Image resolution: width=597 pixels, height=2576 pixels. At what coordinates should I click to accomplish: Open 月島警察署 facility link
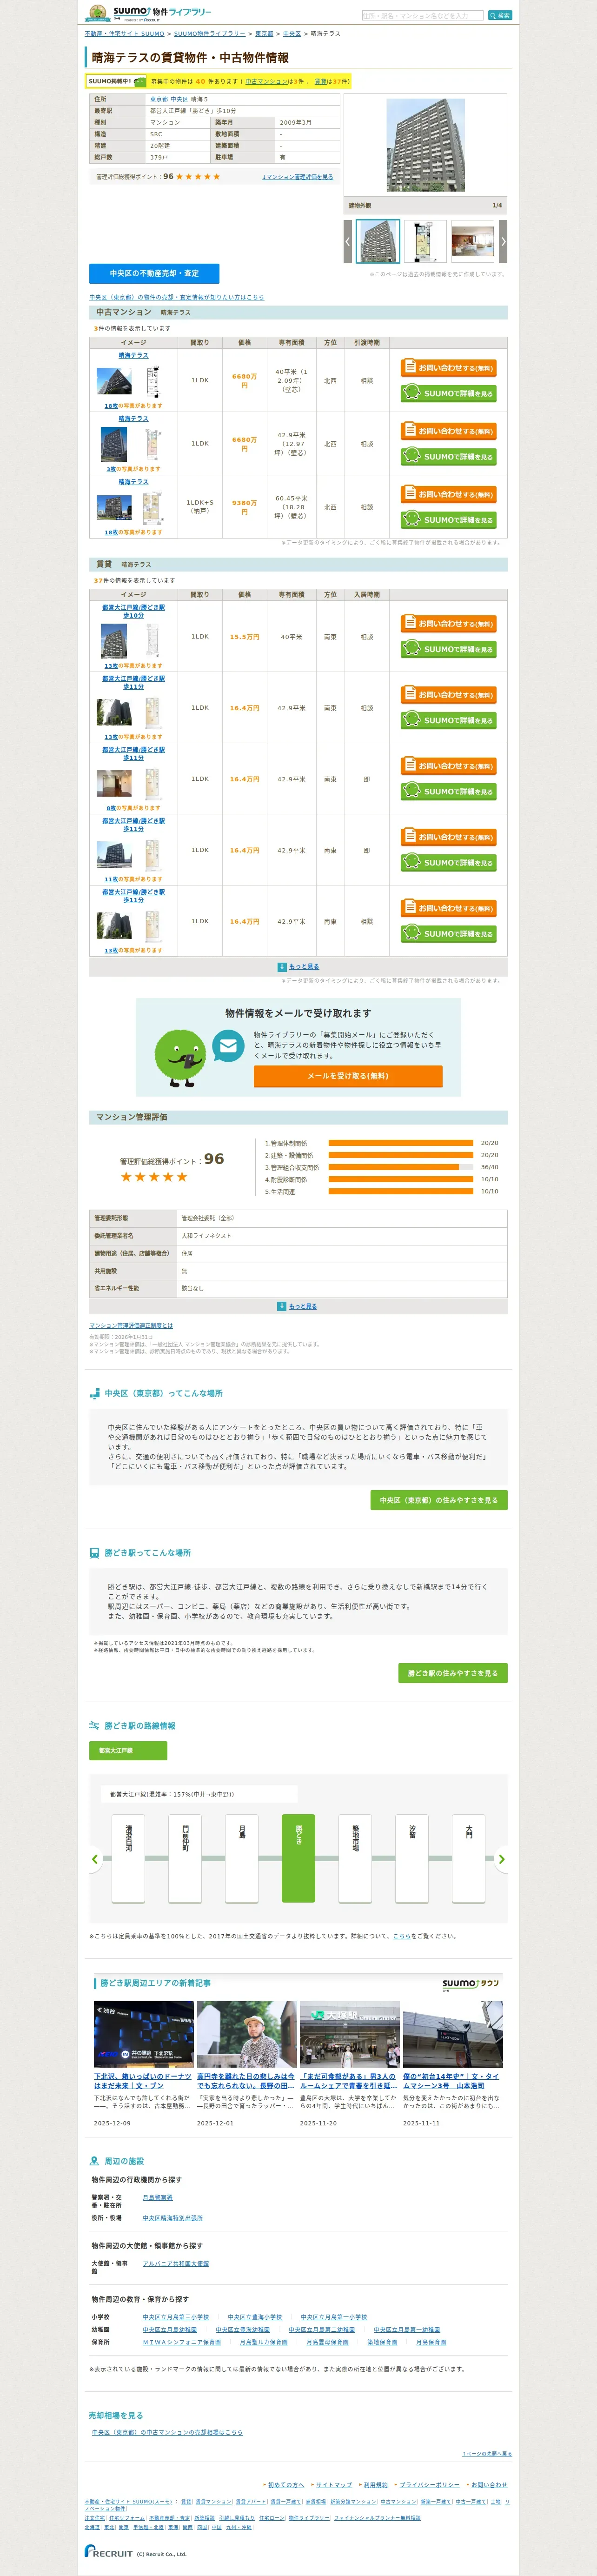pyautogui.click(x=157, y=2198)
